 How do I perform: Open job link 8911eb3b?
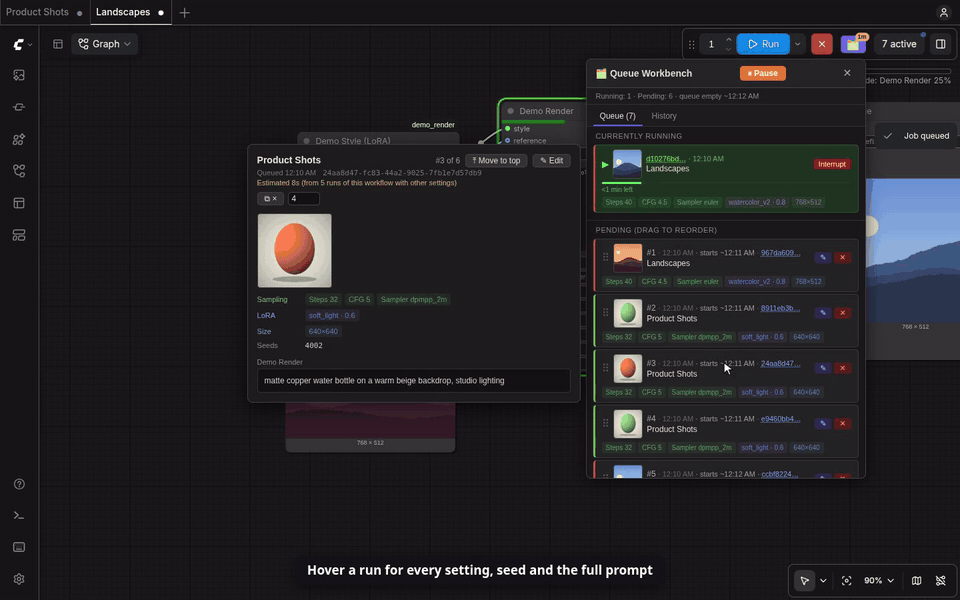pyautogui.click(x=780, y=308)
